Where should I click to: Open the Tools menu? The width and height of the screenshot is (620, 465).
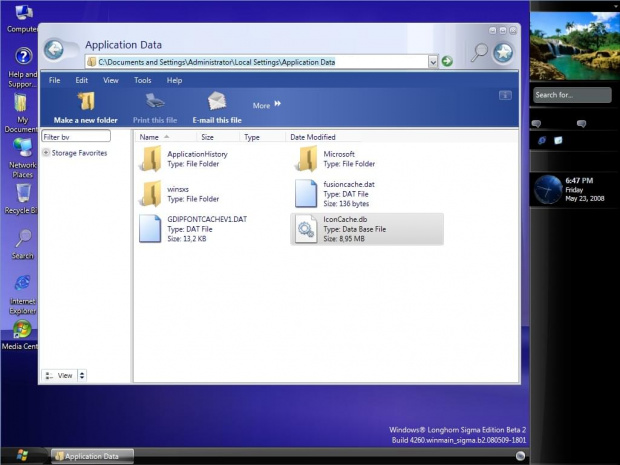[142, 80]
